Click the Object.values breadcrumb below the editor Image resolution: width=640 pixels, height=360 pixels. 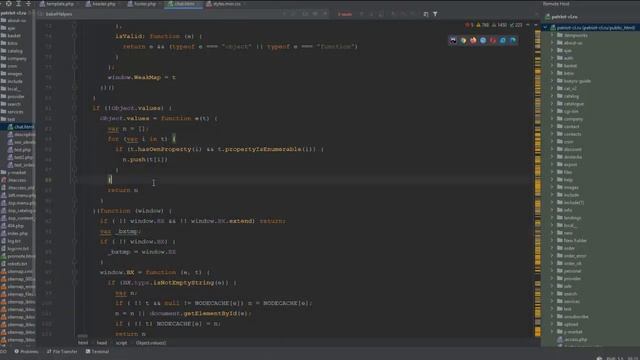[151, 343]
